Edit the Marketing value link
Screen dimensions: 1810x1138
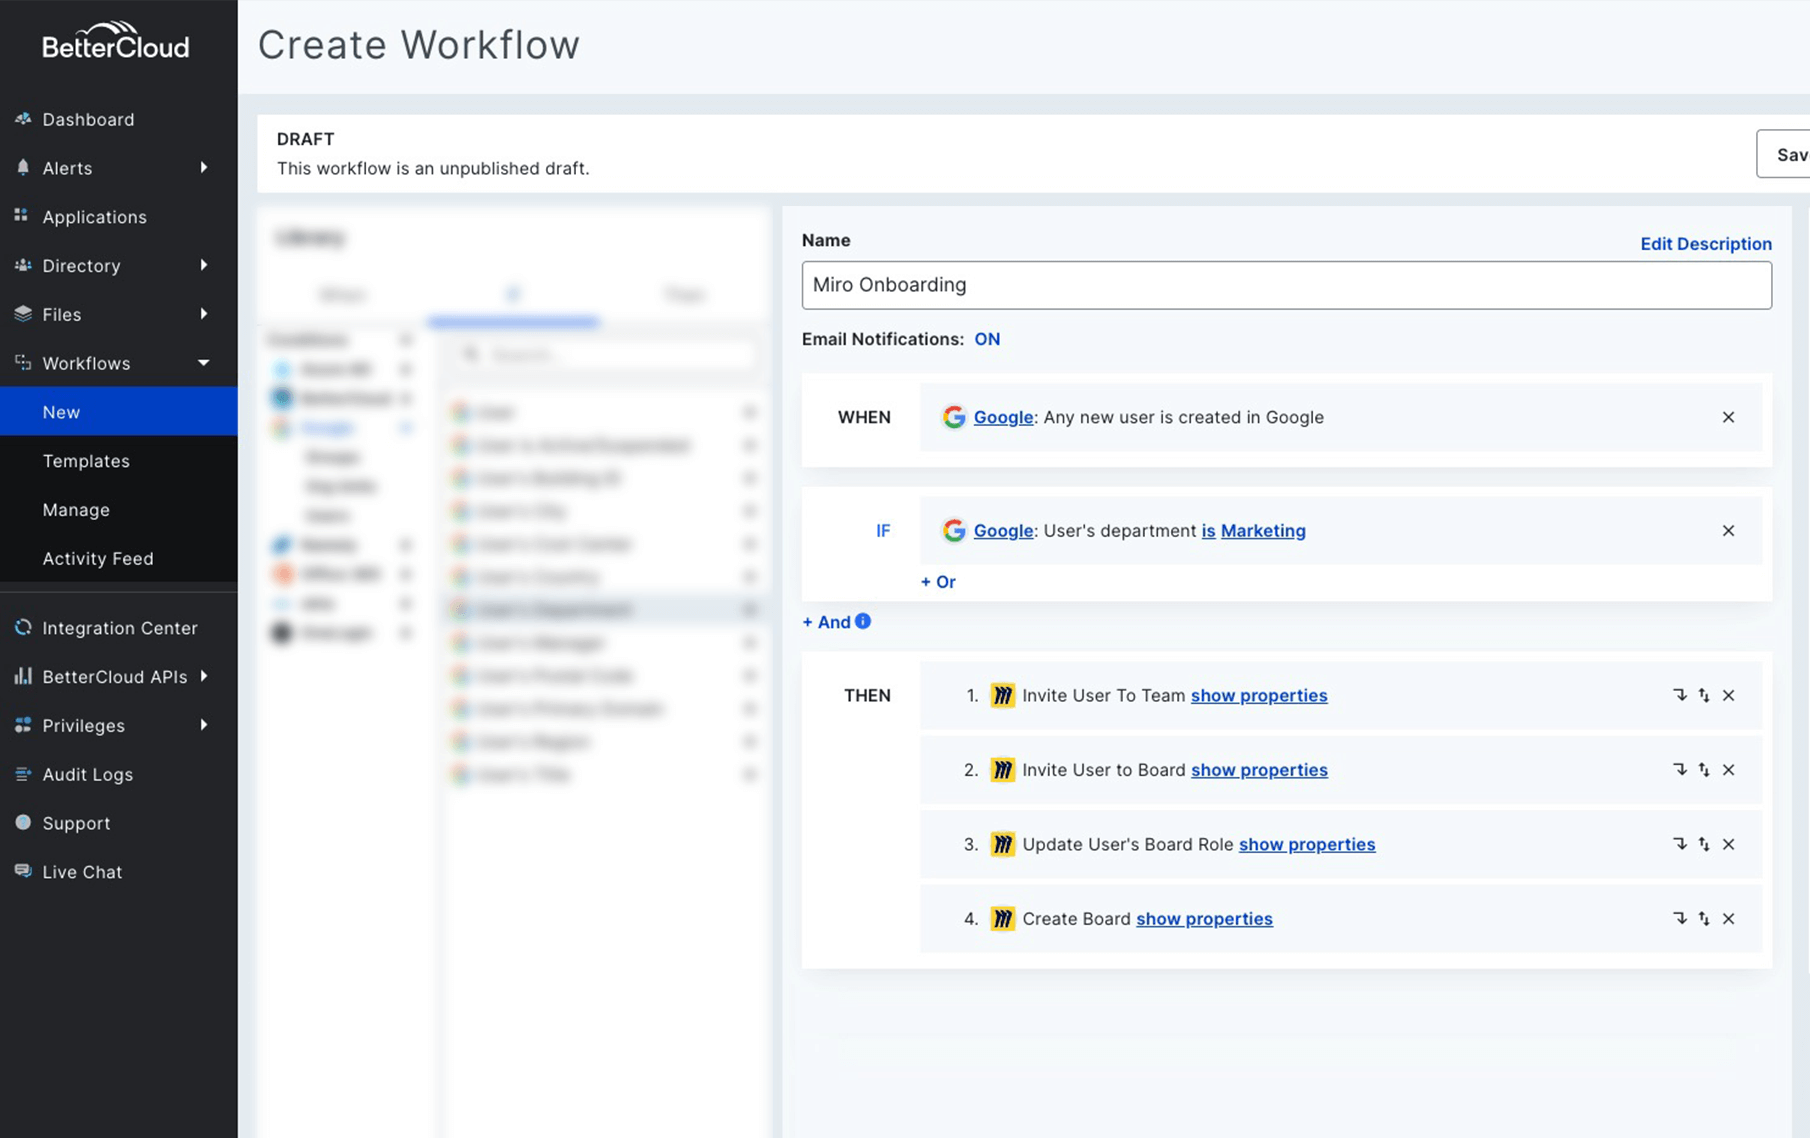click(1263, 530)
